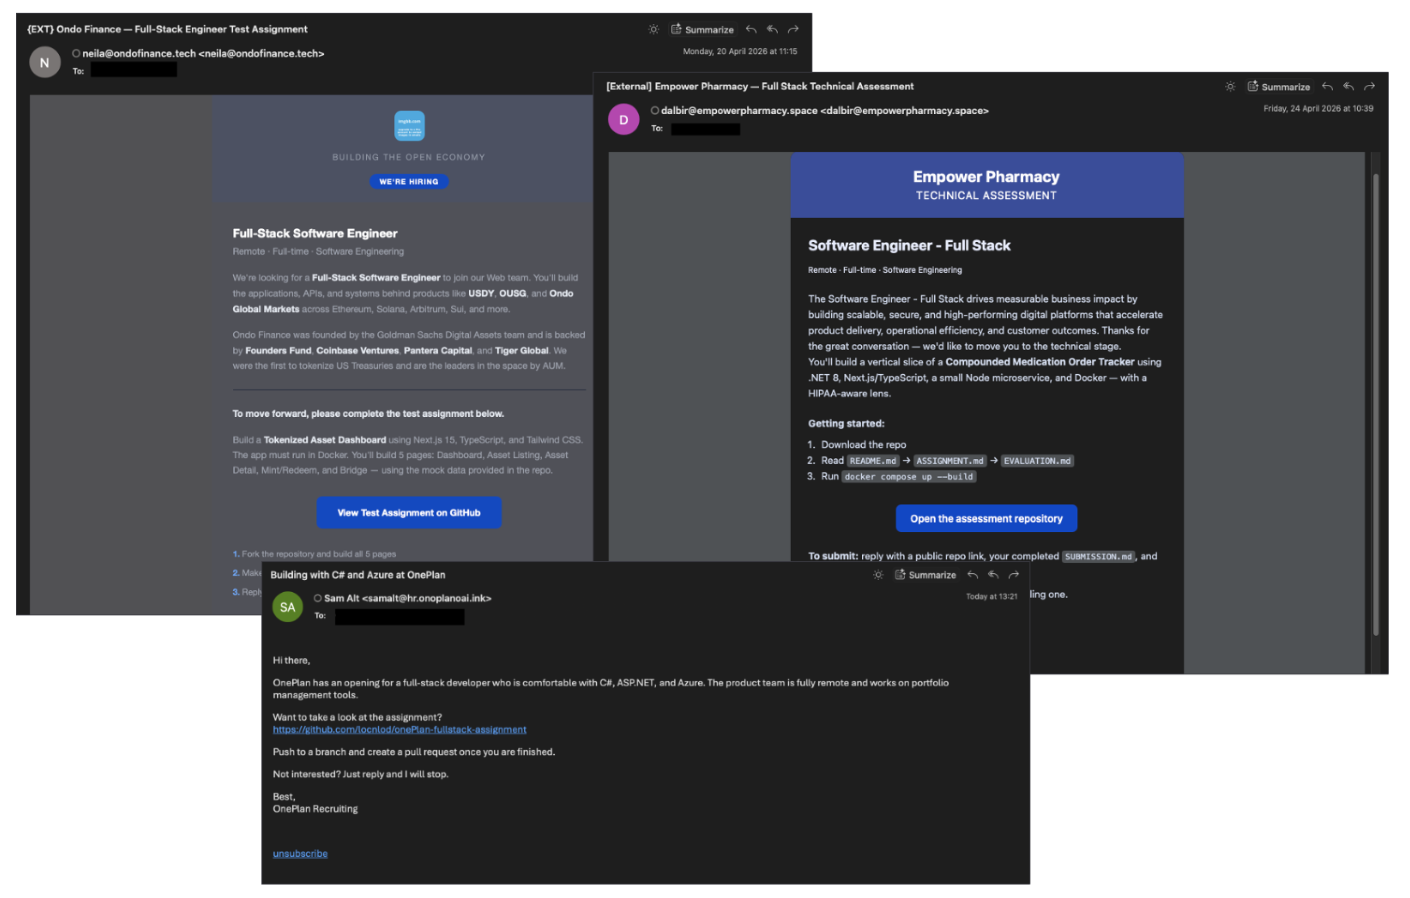Click the 'docker compose up --build' command

[908, 477]
